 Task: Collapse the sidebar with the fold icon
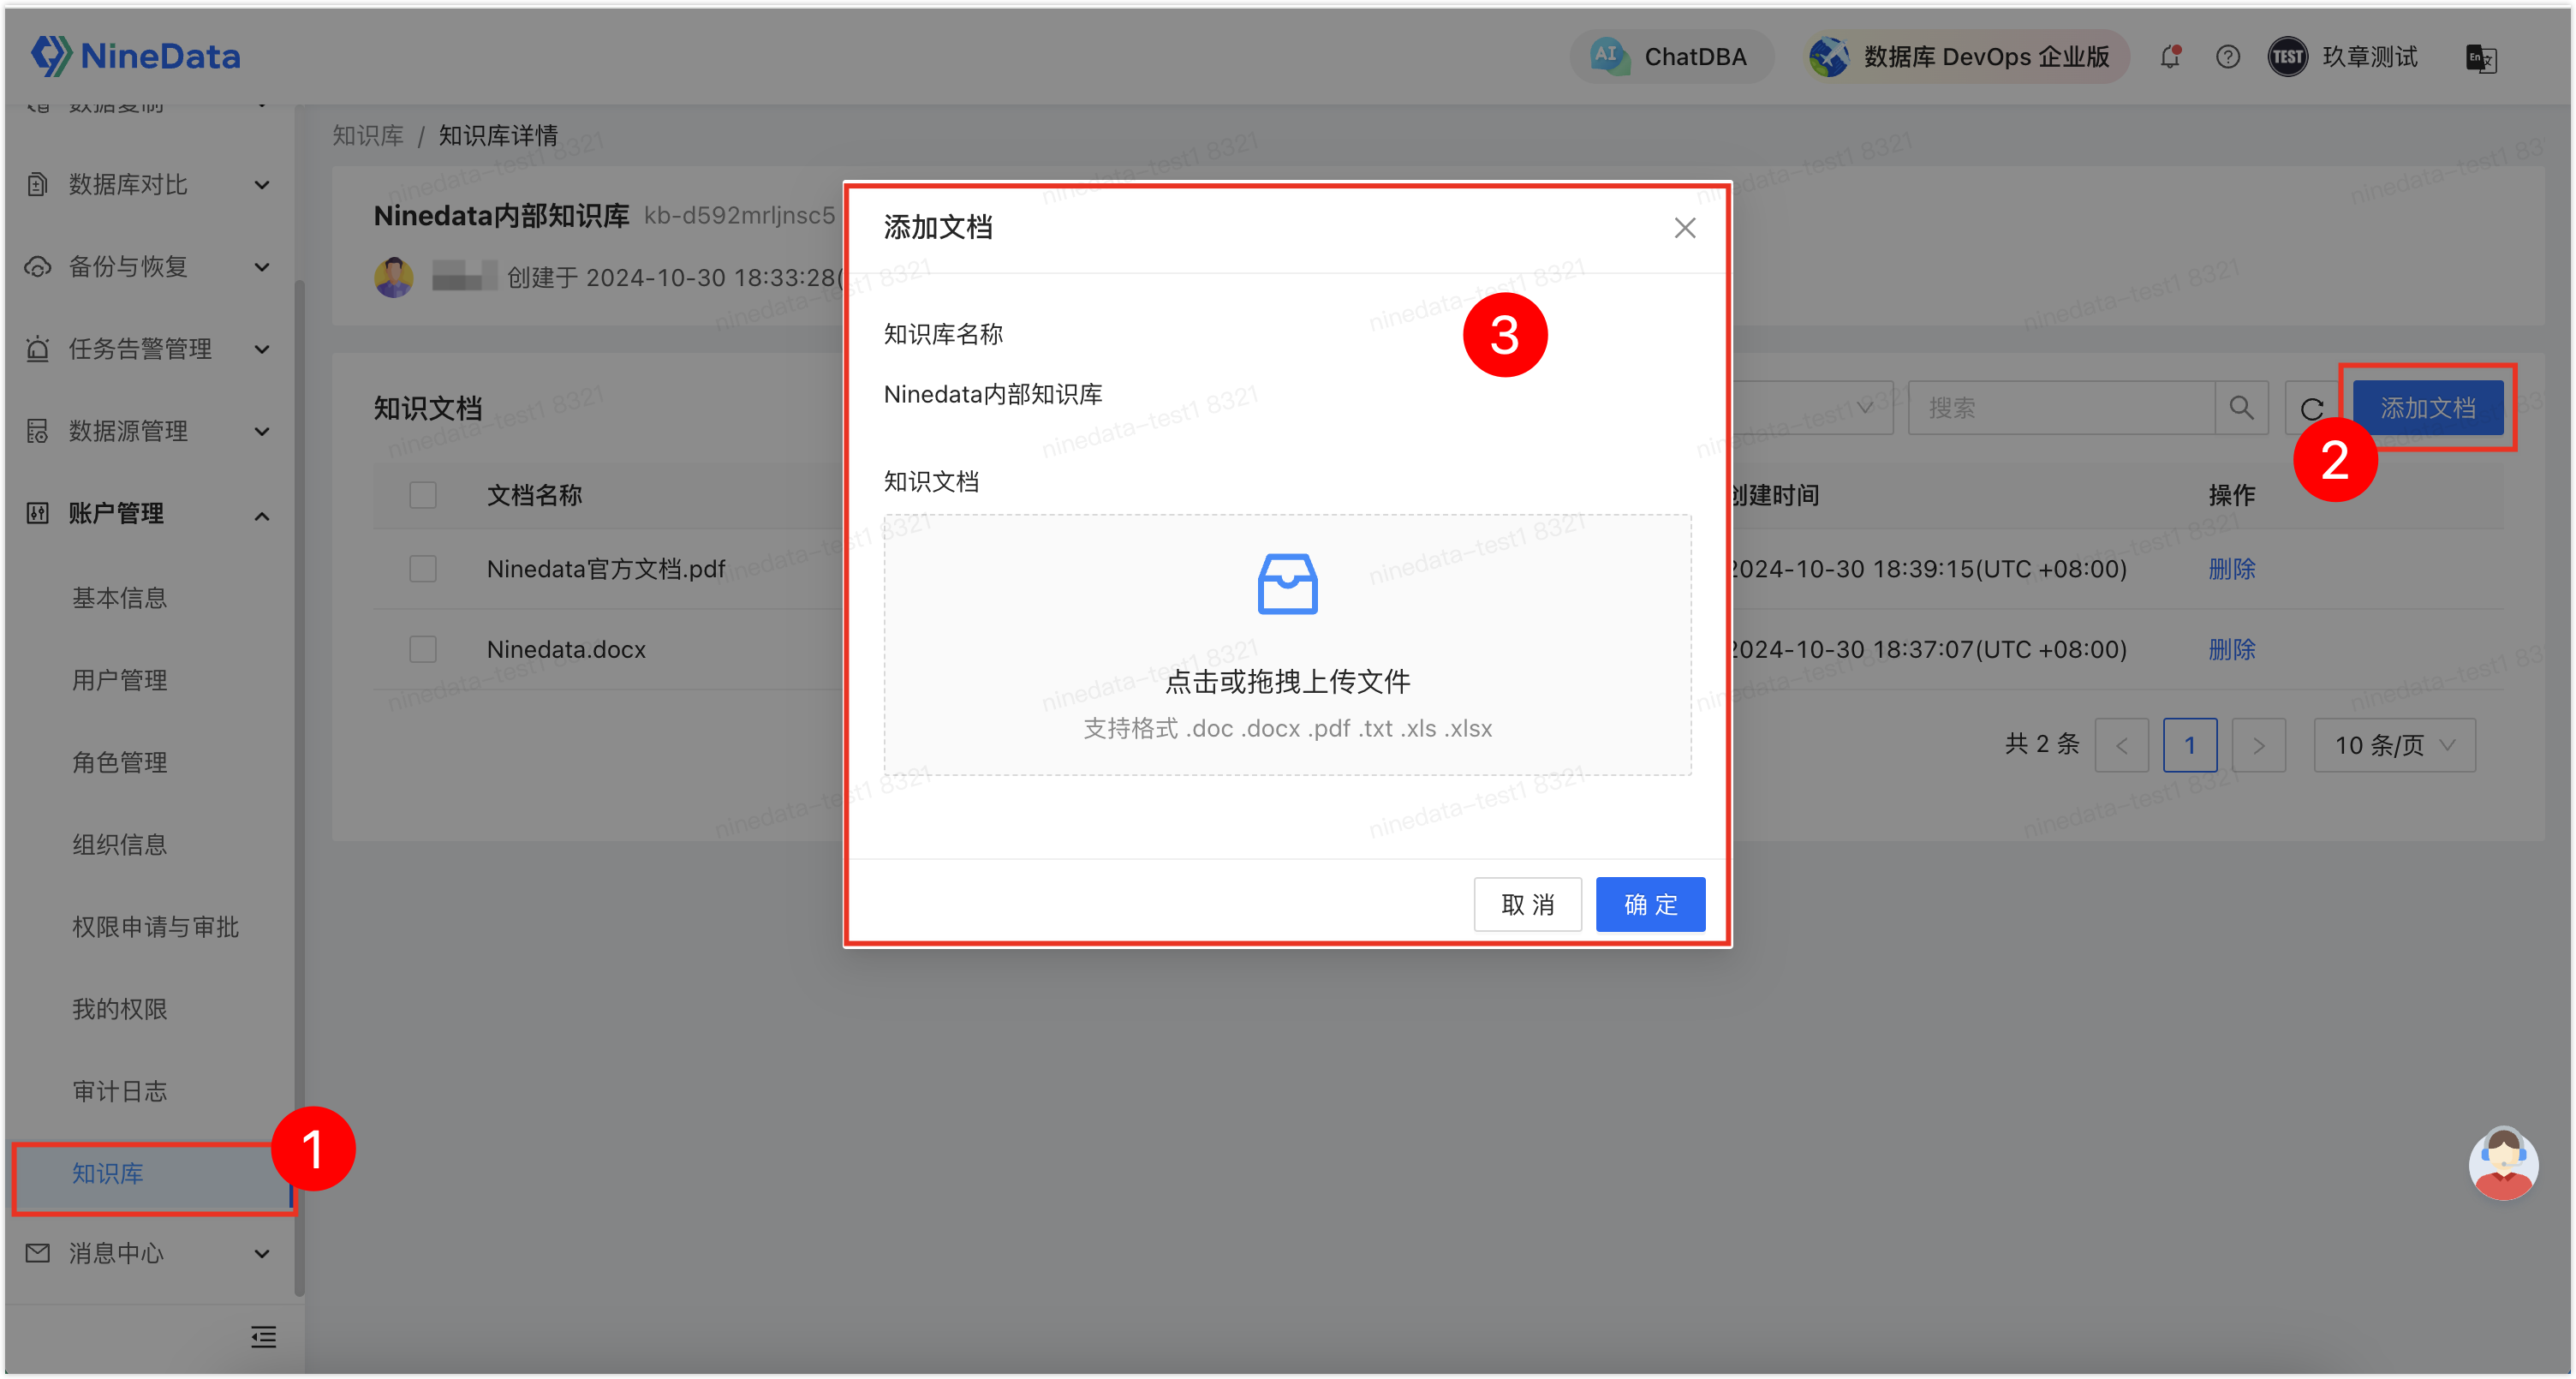pyautogui.click(x=263, y=1337)
